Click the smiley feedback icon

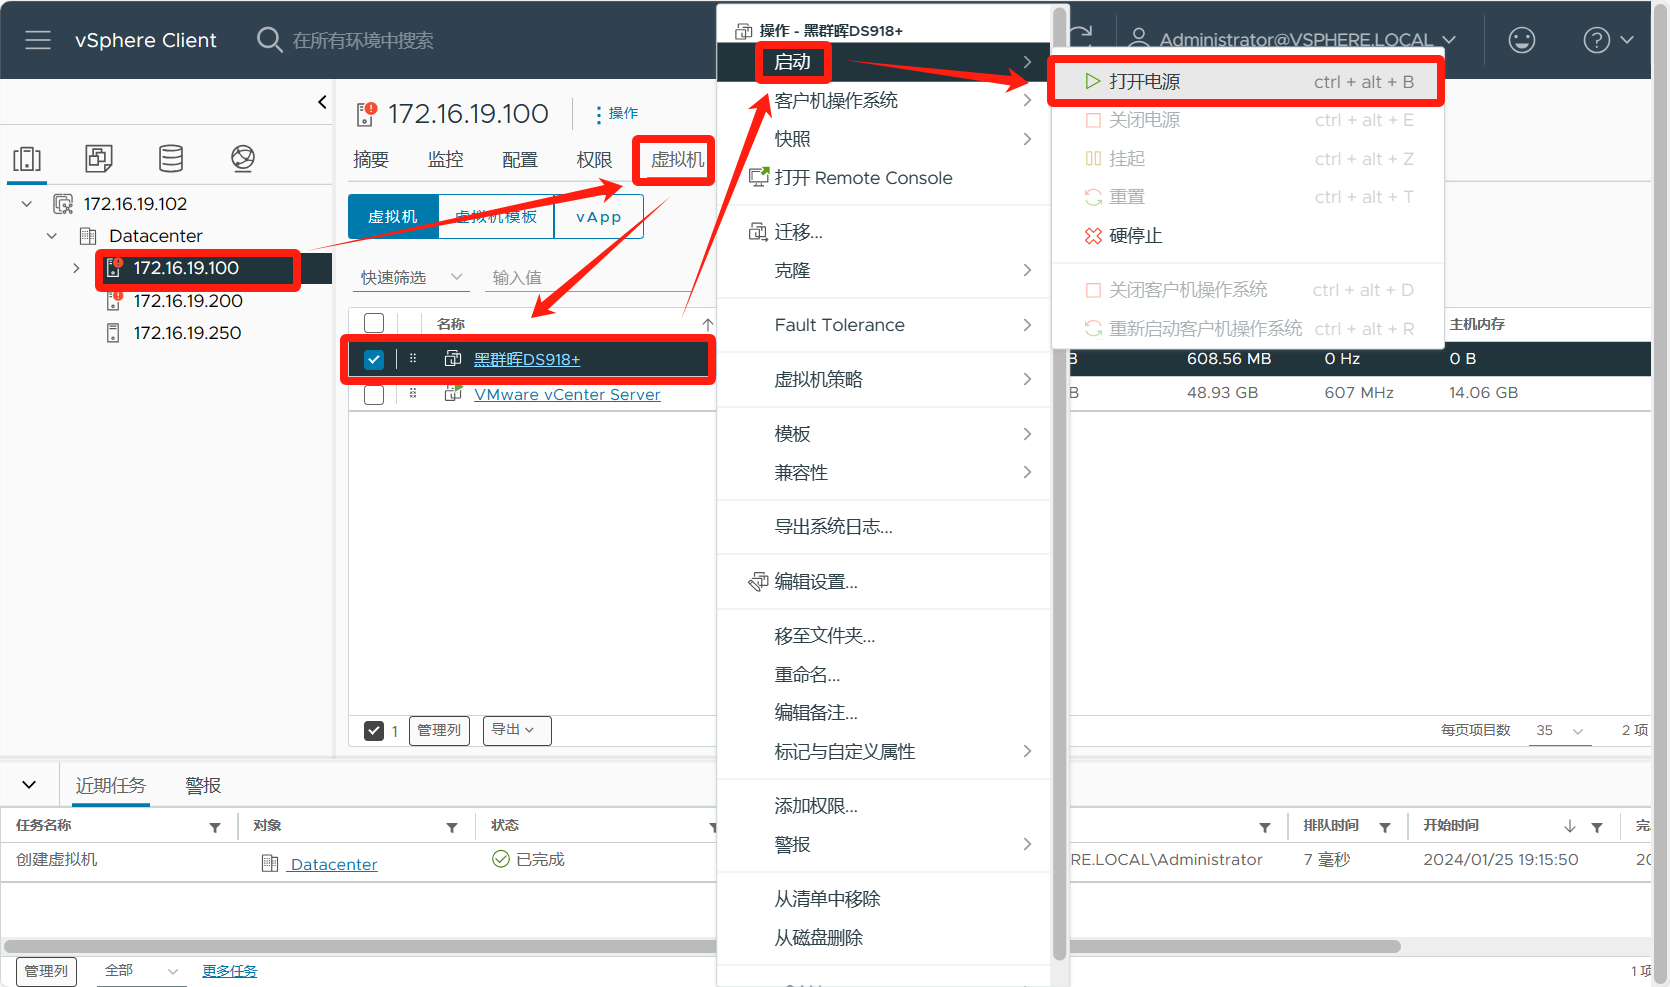point(1521,40)
